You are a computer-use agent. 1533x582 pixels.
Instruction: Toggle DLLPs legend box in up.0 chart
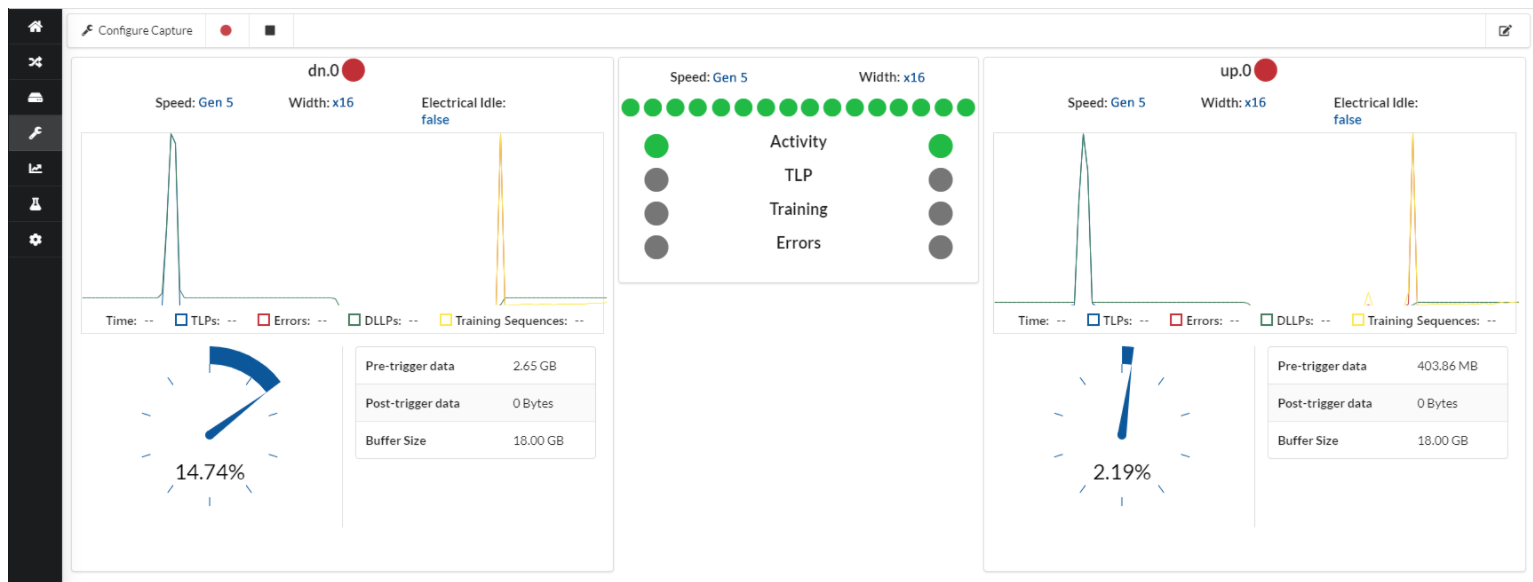(1266, 321)
